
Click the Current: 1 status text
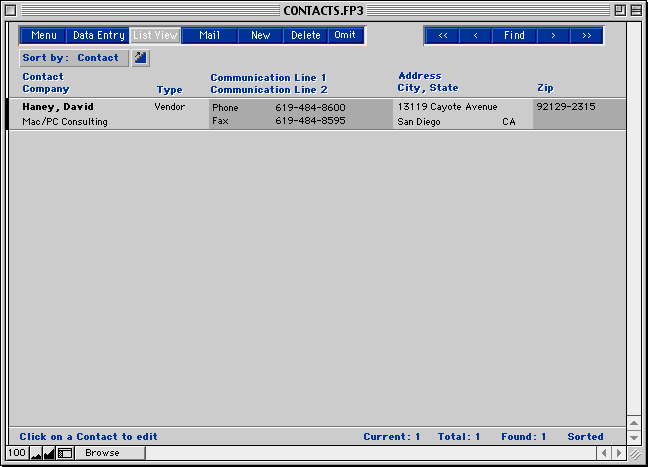[x=392, y=437]
